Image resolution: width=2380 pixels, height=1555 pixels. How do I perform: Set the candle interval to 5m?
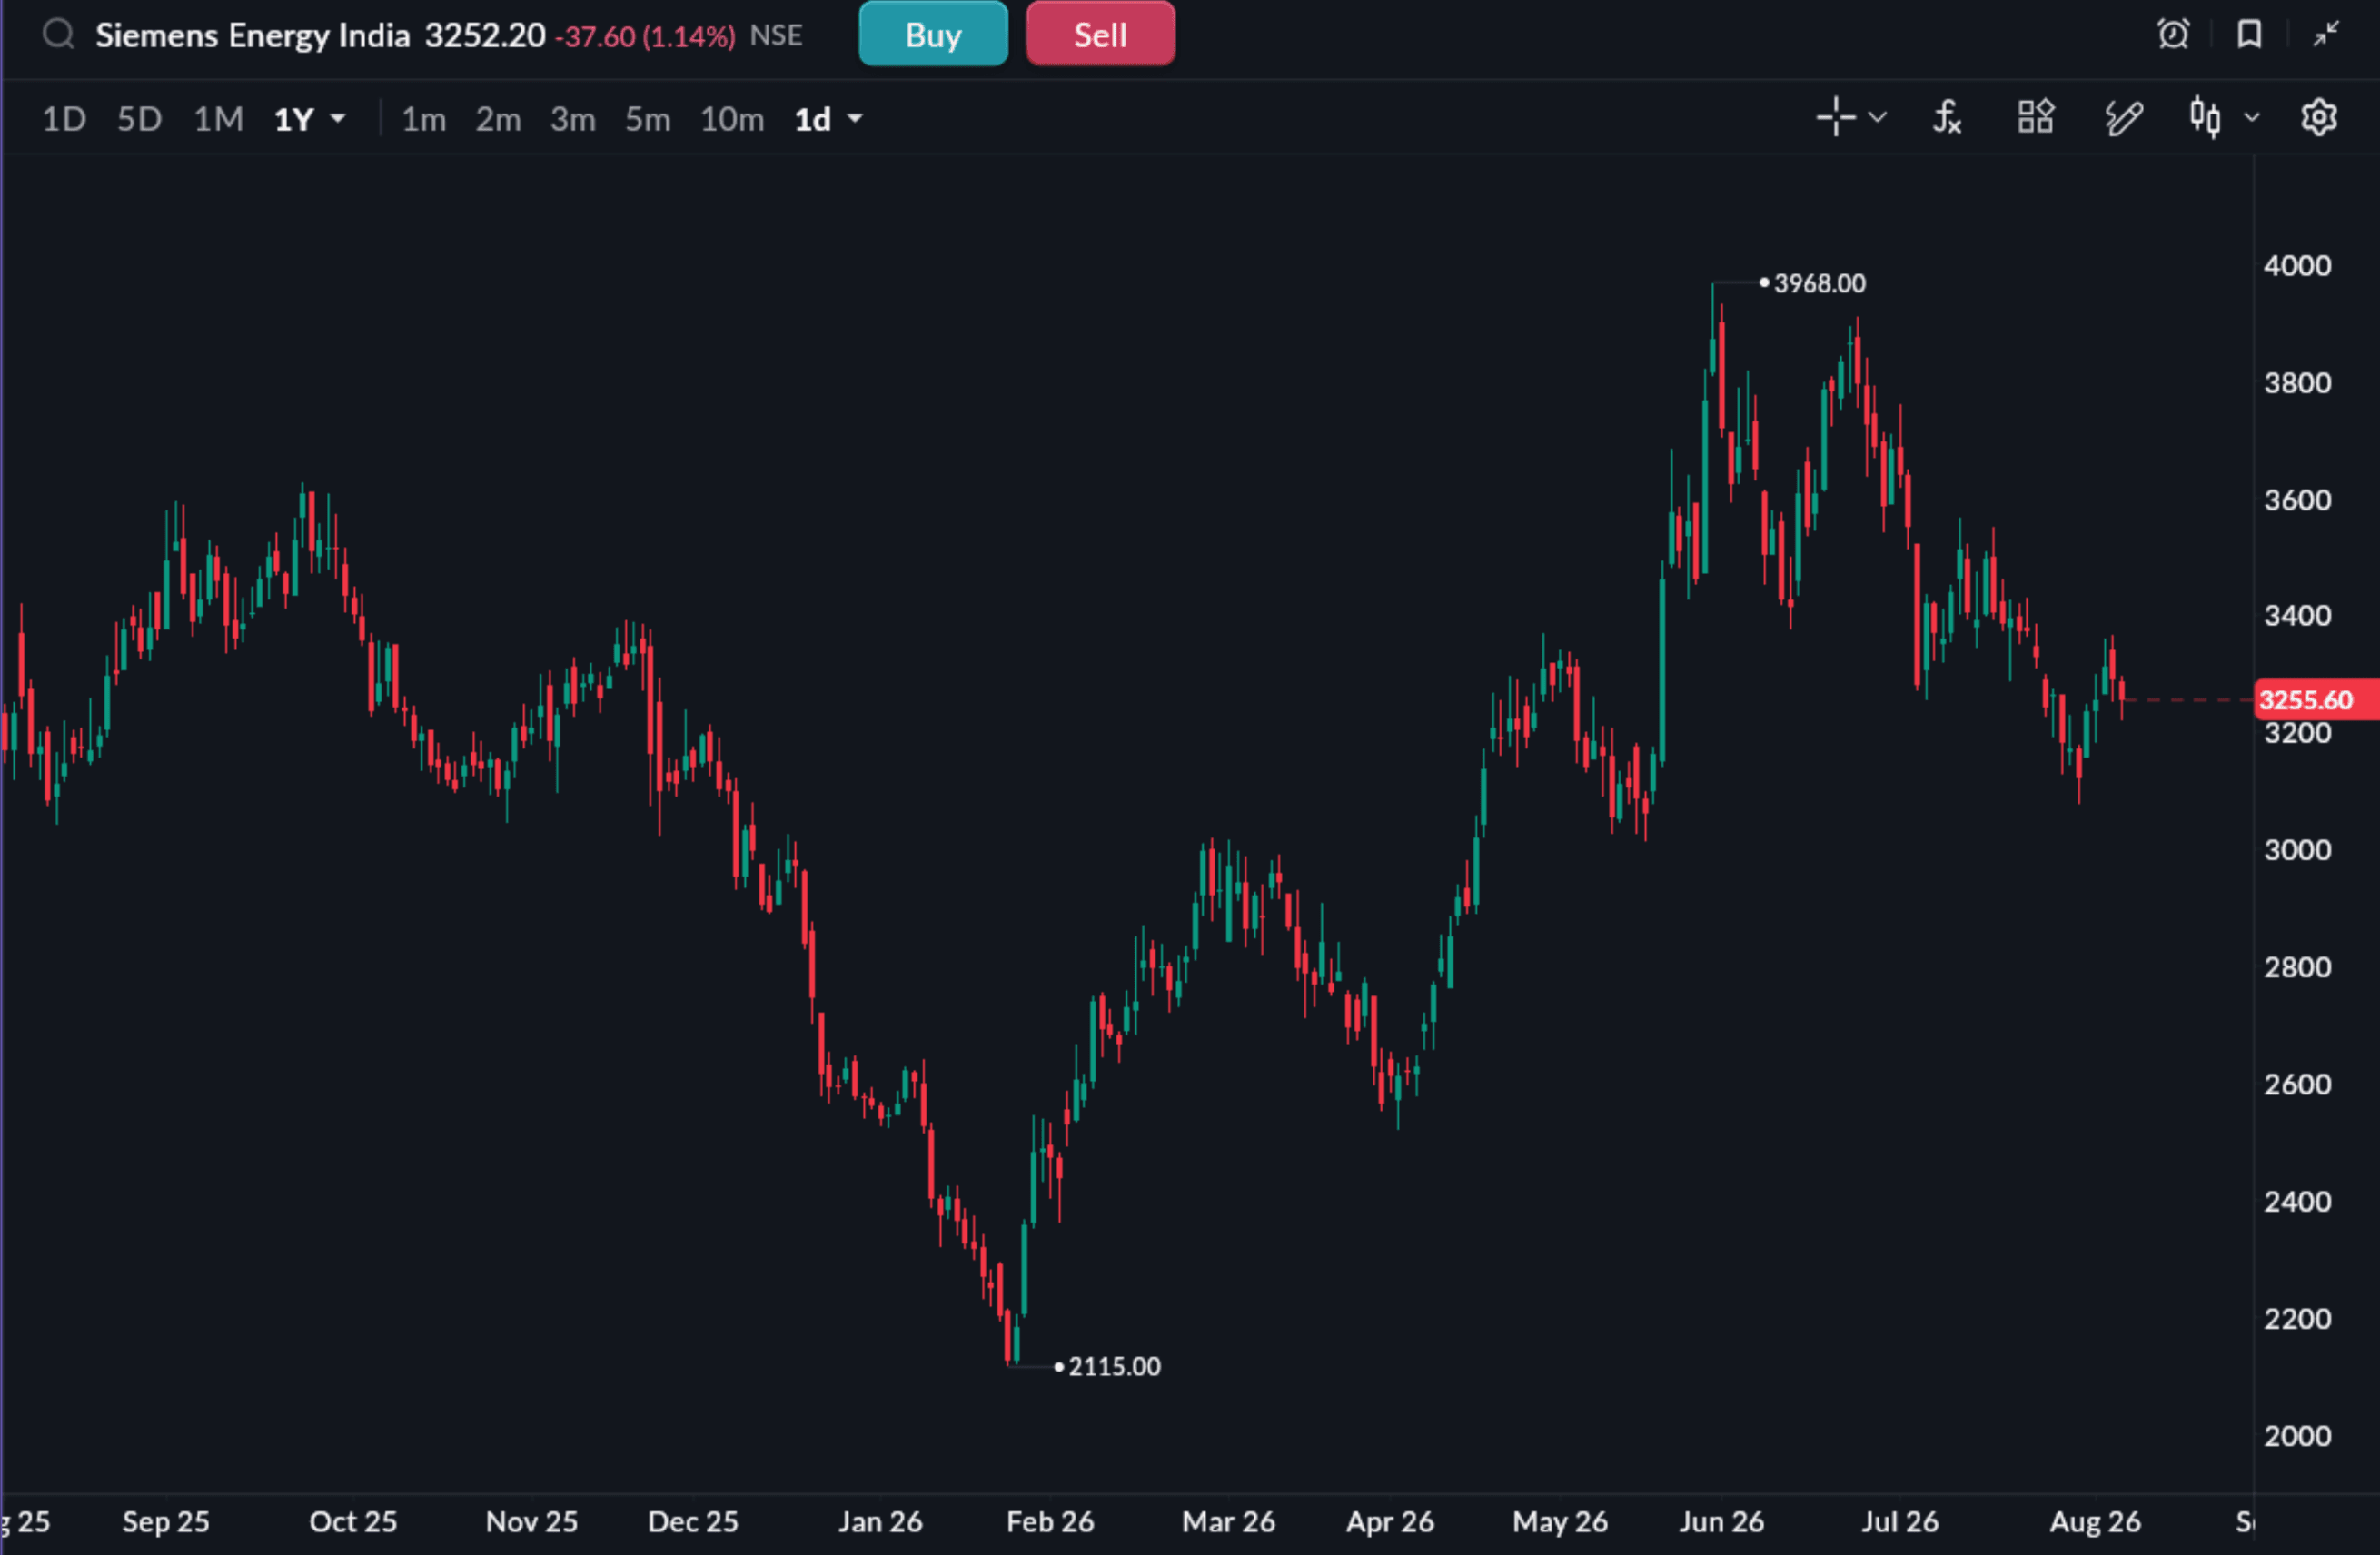coord(647,119)
